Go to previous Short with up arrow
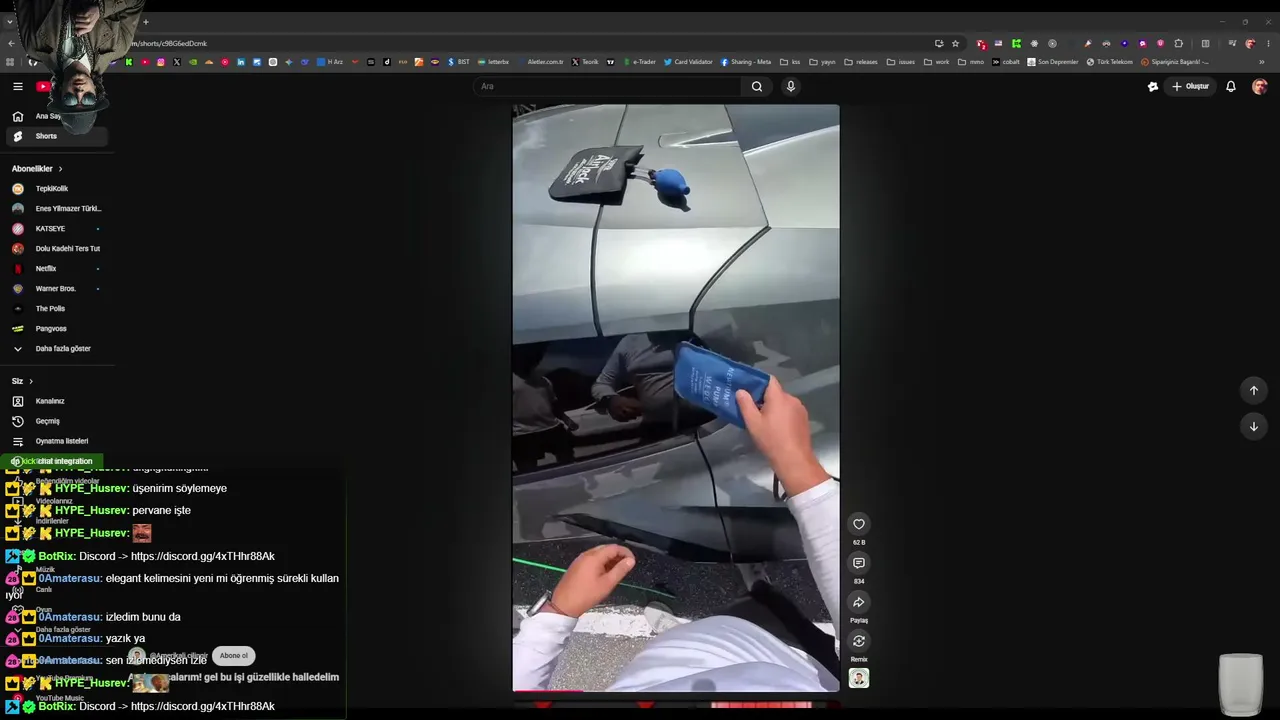The height and width of the screenshot is (720, 1280). point(1253,390)
